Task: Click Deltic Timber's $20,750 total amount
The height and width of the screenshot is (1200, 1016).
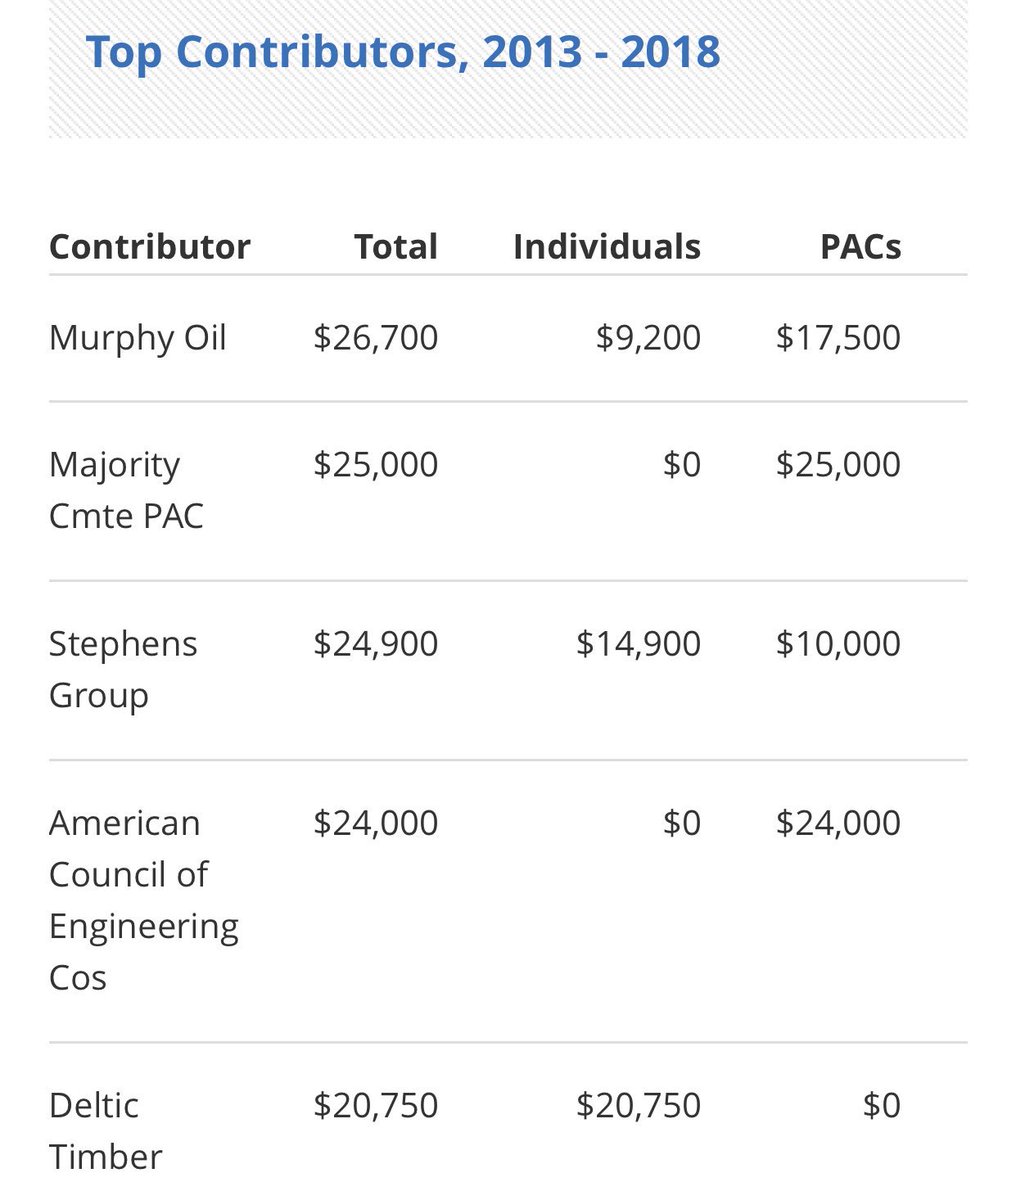Action: coord(375,1105)
